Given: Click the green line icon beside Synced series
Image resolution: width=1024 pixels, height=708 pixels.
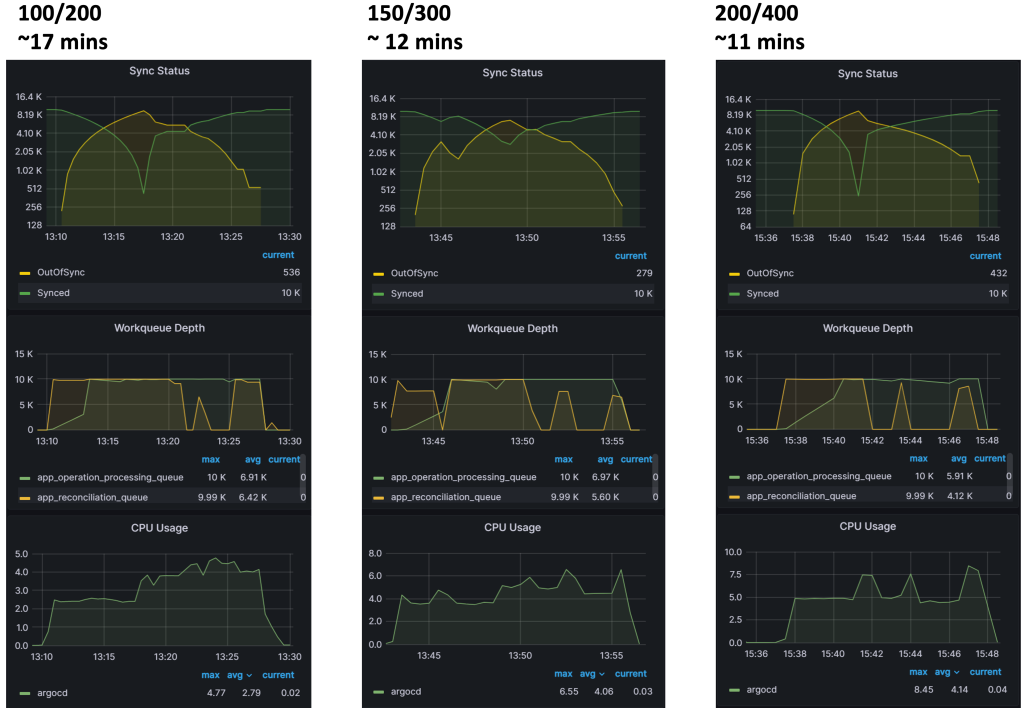Looking at the screenshot, I should (x=22, y=293).
